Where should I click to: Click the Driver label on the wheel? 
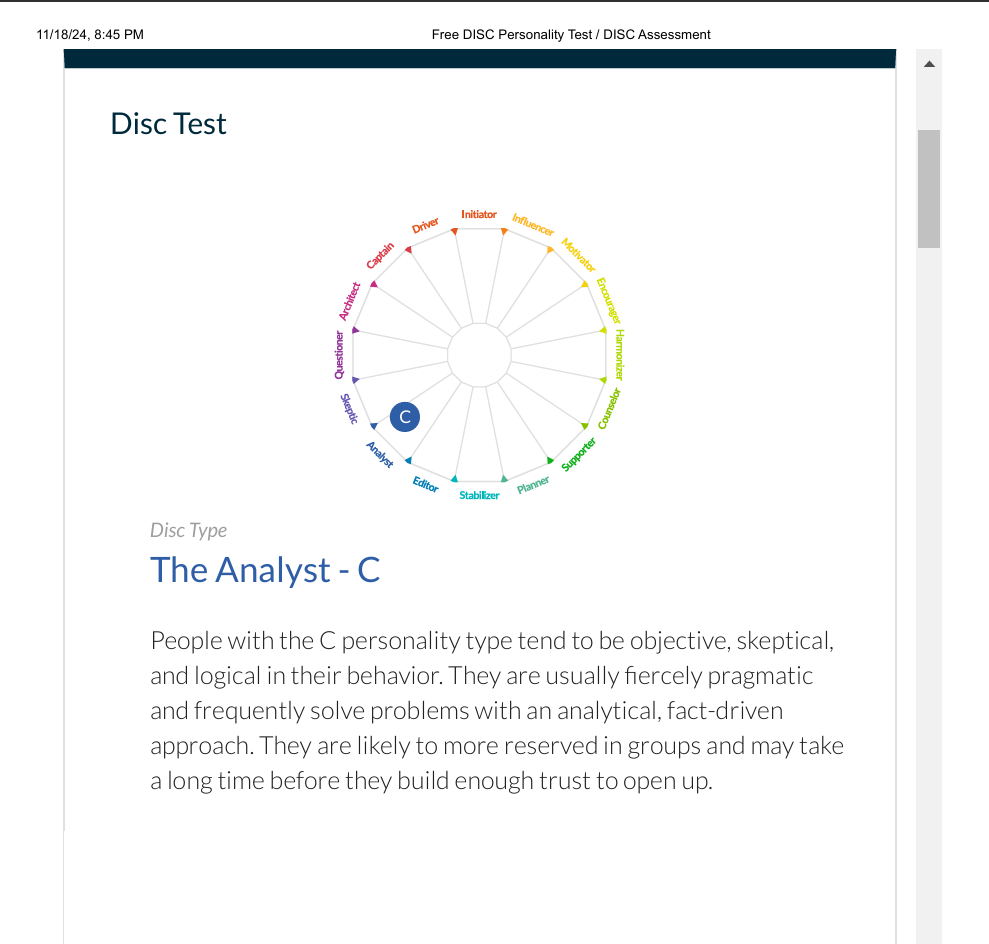(x=425, y=224)
